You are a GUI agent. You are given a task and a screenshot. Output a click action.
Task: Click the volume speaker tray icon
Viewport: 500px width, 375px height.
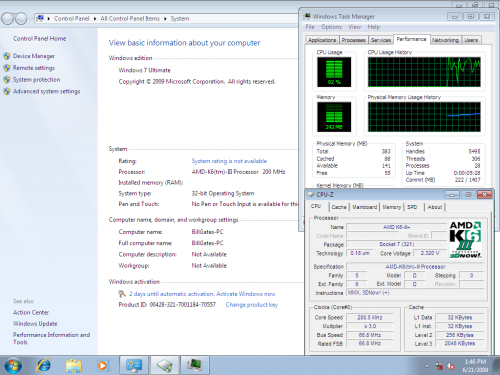click(x=451, y=366)
